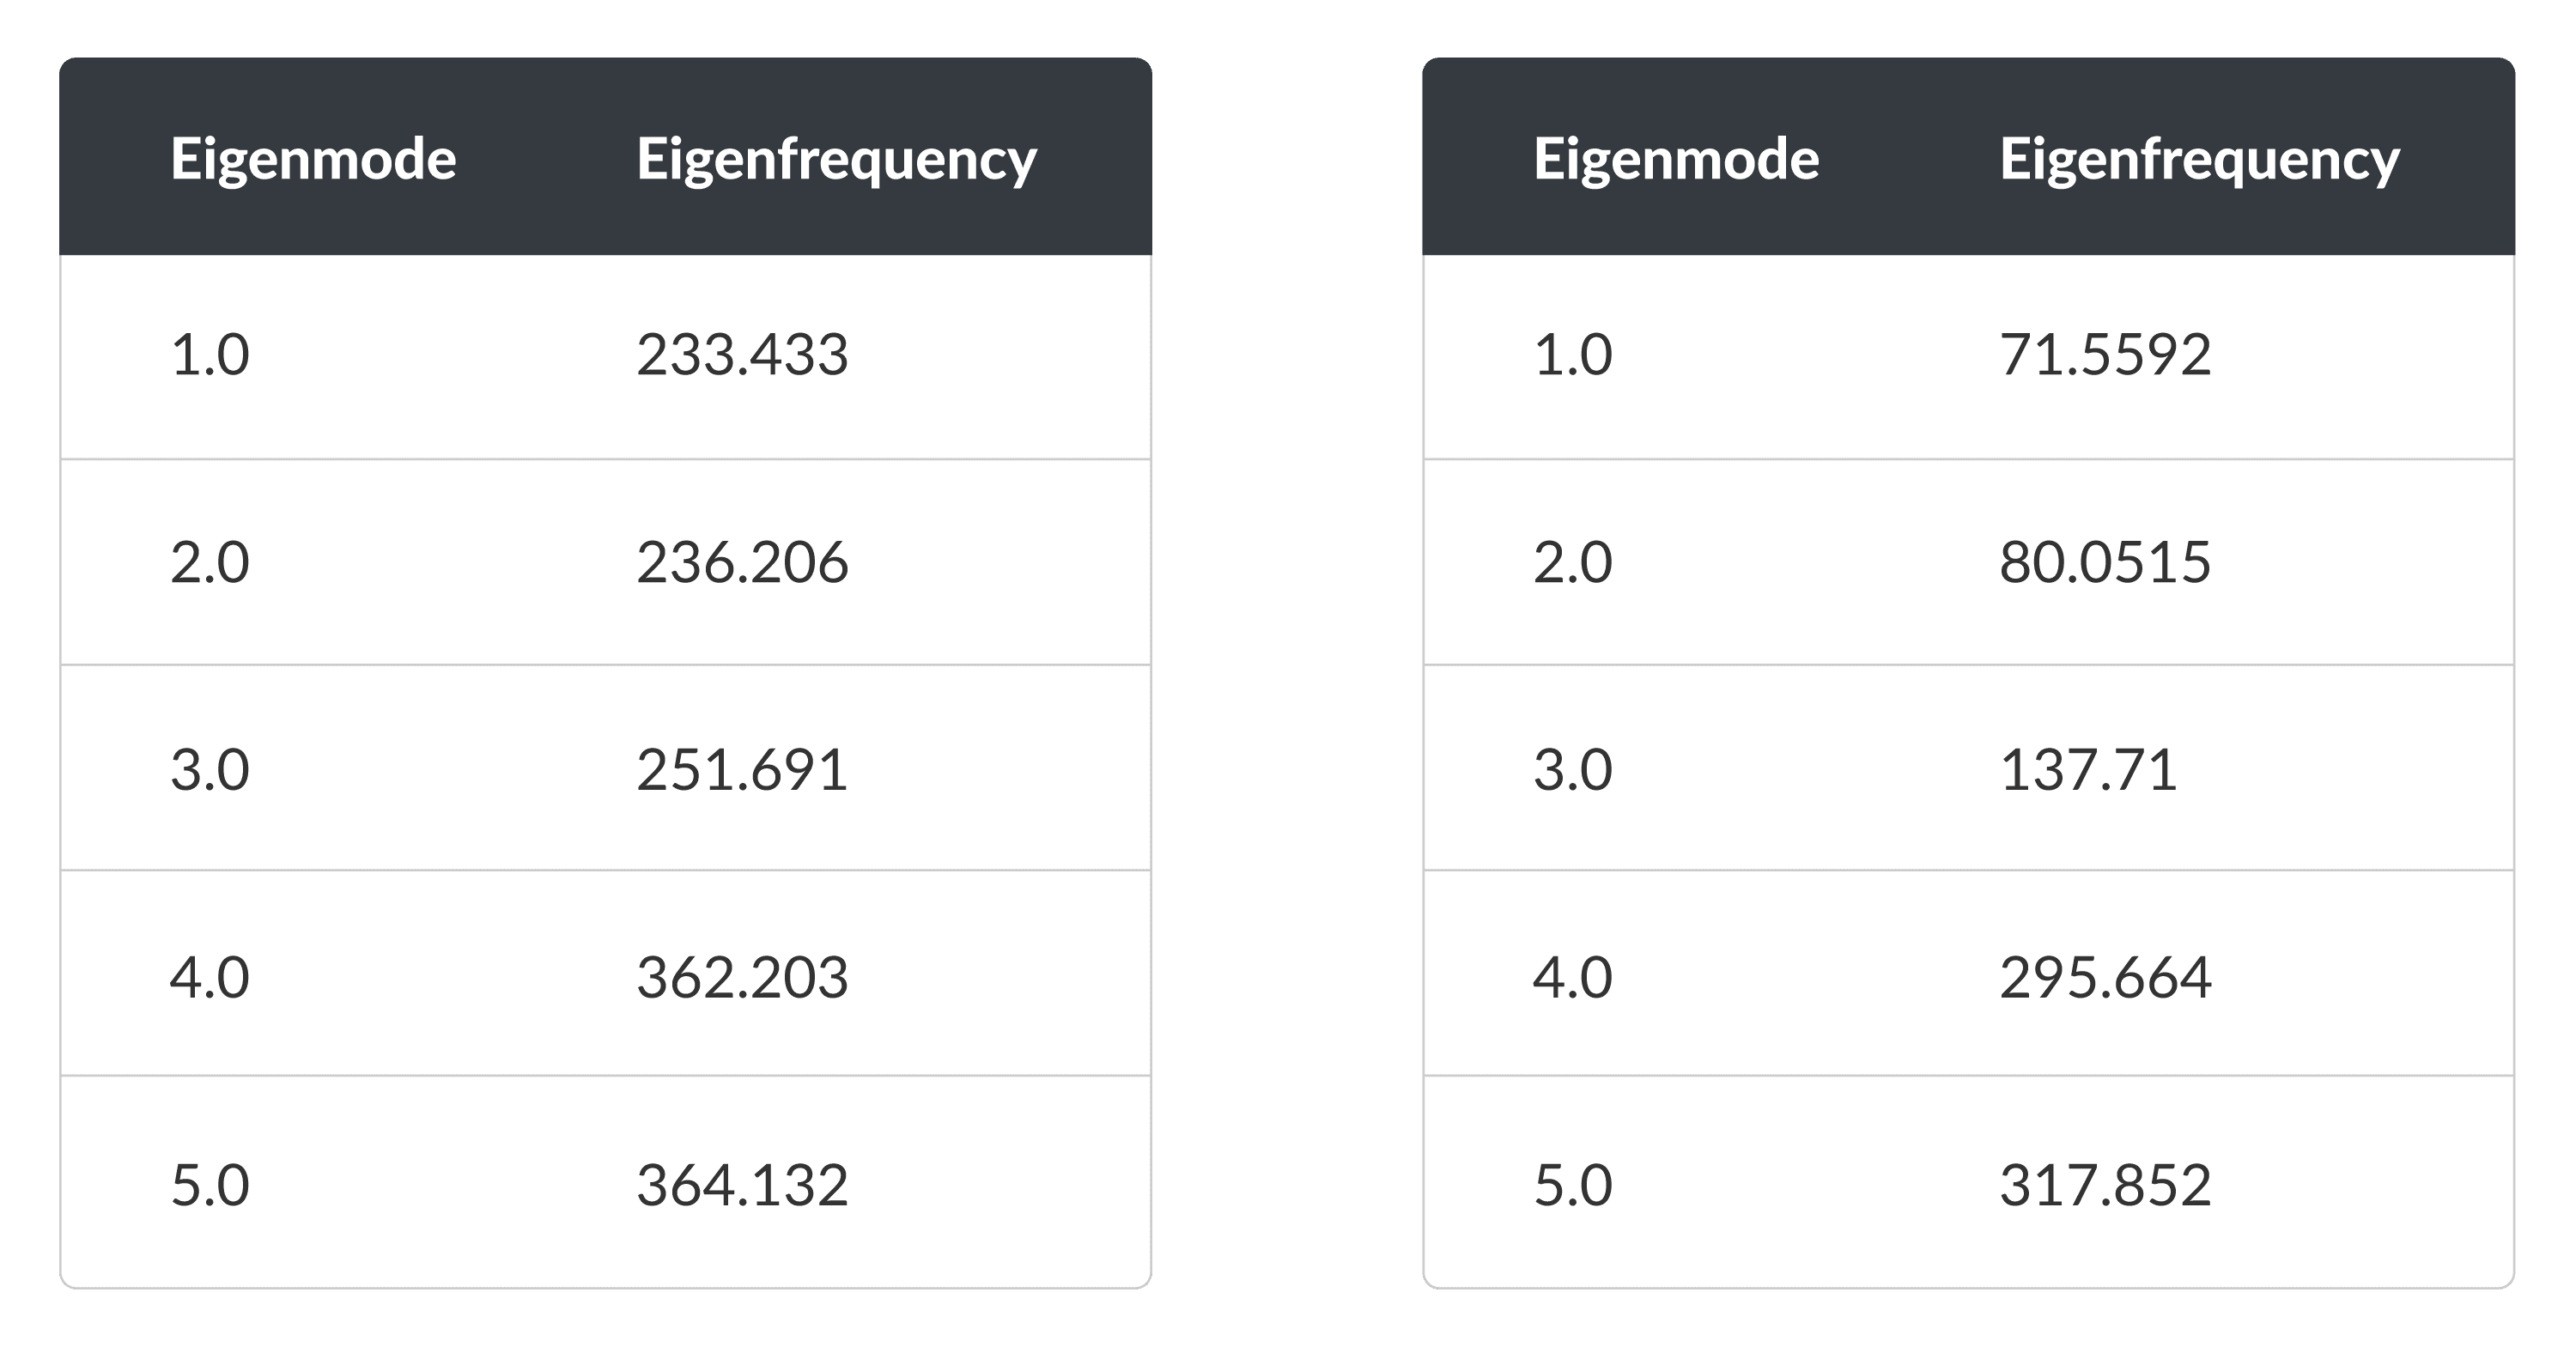Click the 233.433 eigenfrequency value
The height and width of the screenshot is (1347, 2576).
(x=742, y=355)
